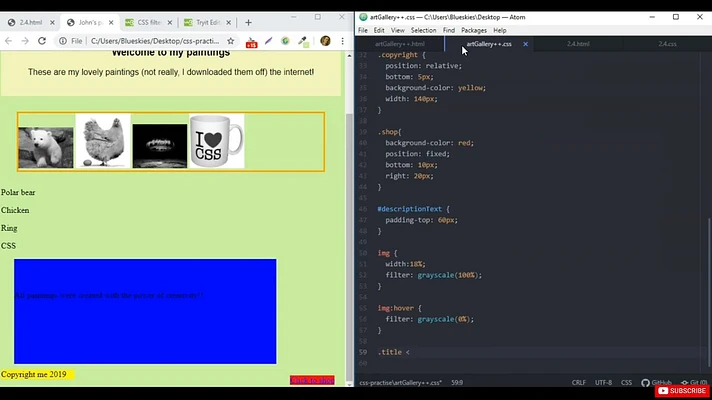Click the #descriptionText selector line
This screenshot has height=400, width=712.
coord(414,209)
